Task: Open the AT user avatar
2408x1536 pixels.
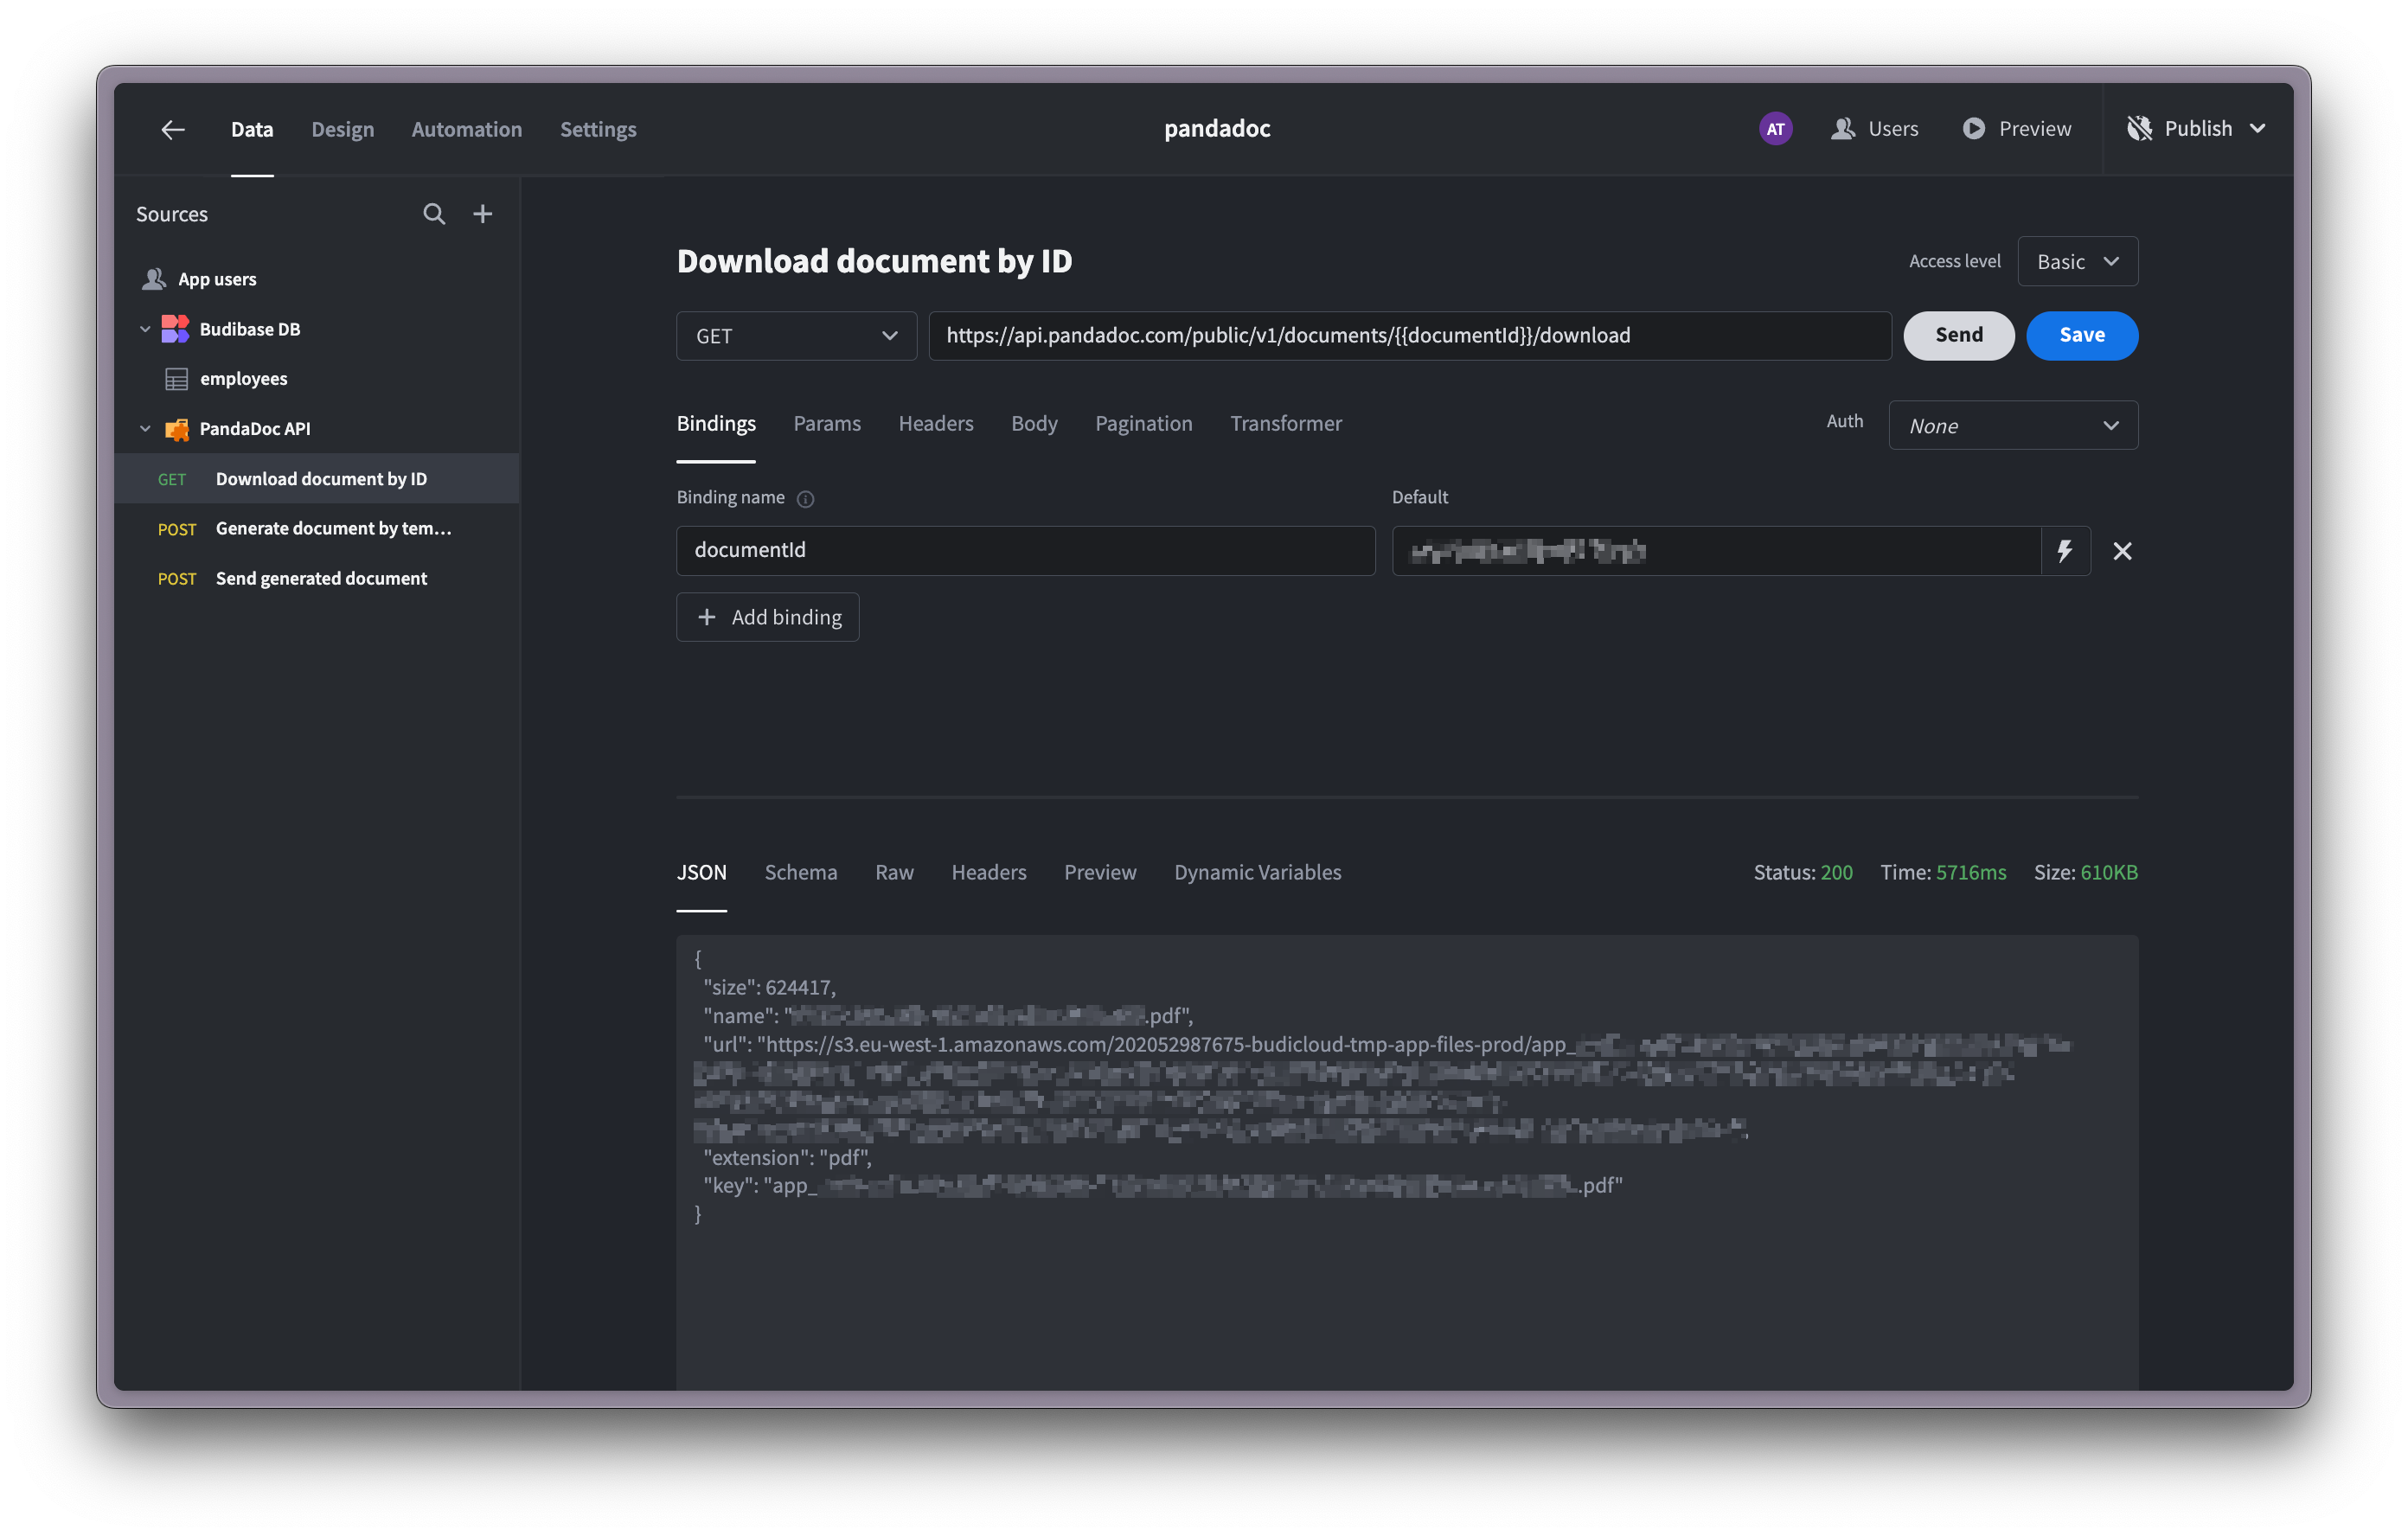Action: pyautogui.click(x=1775, y=128)
